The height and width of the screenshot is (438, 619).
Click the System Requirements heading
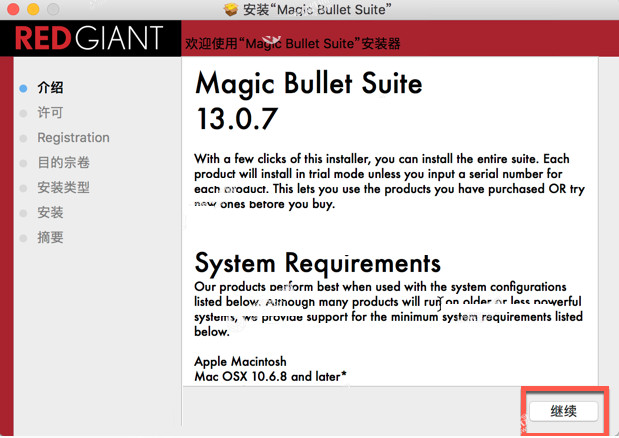point(317,263)
